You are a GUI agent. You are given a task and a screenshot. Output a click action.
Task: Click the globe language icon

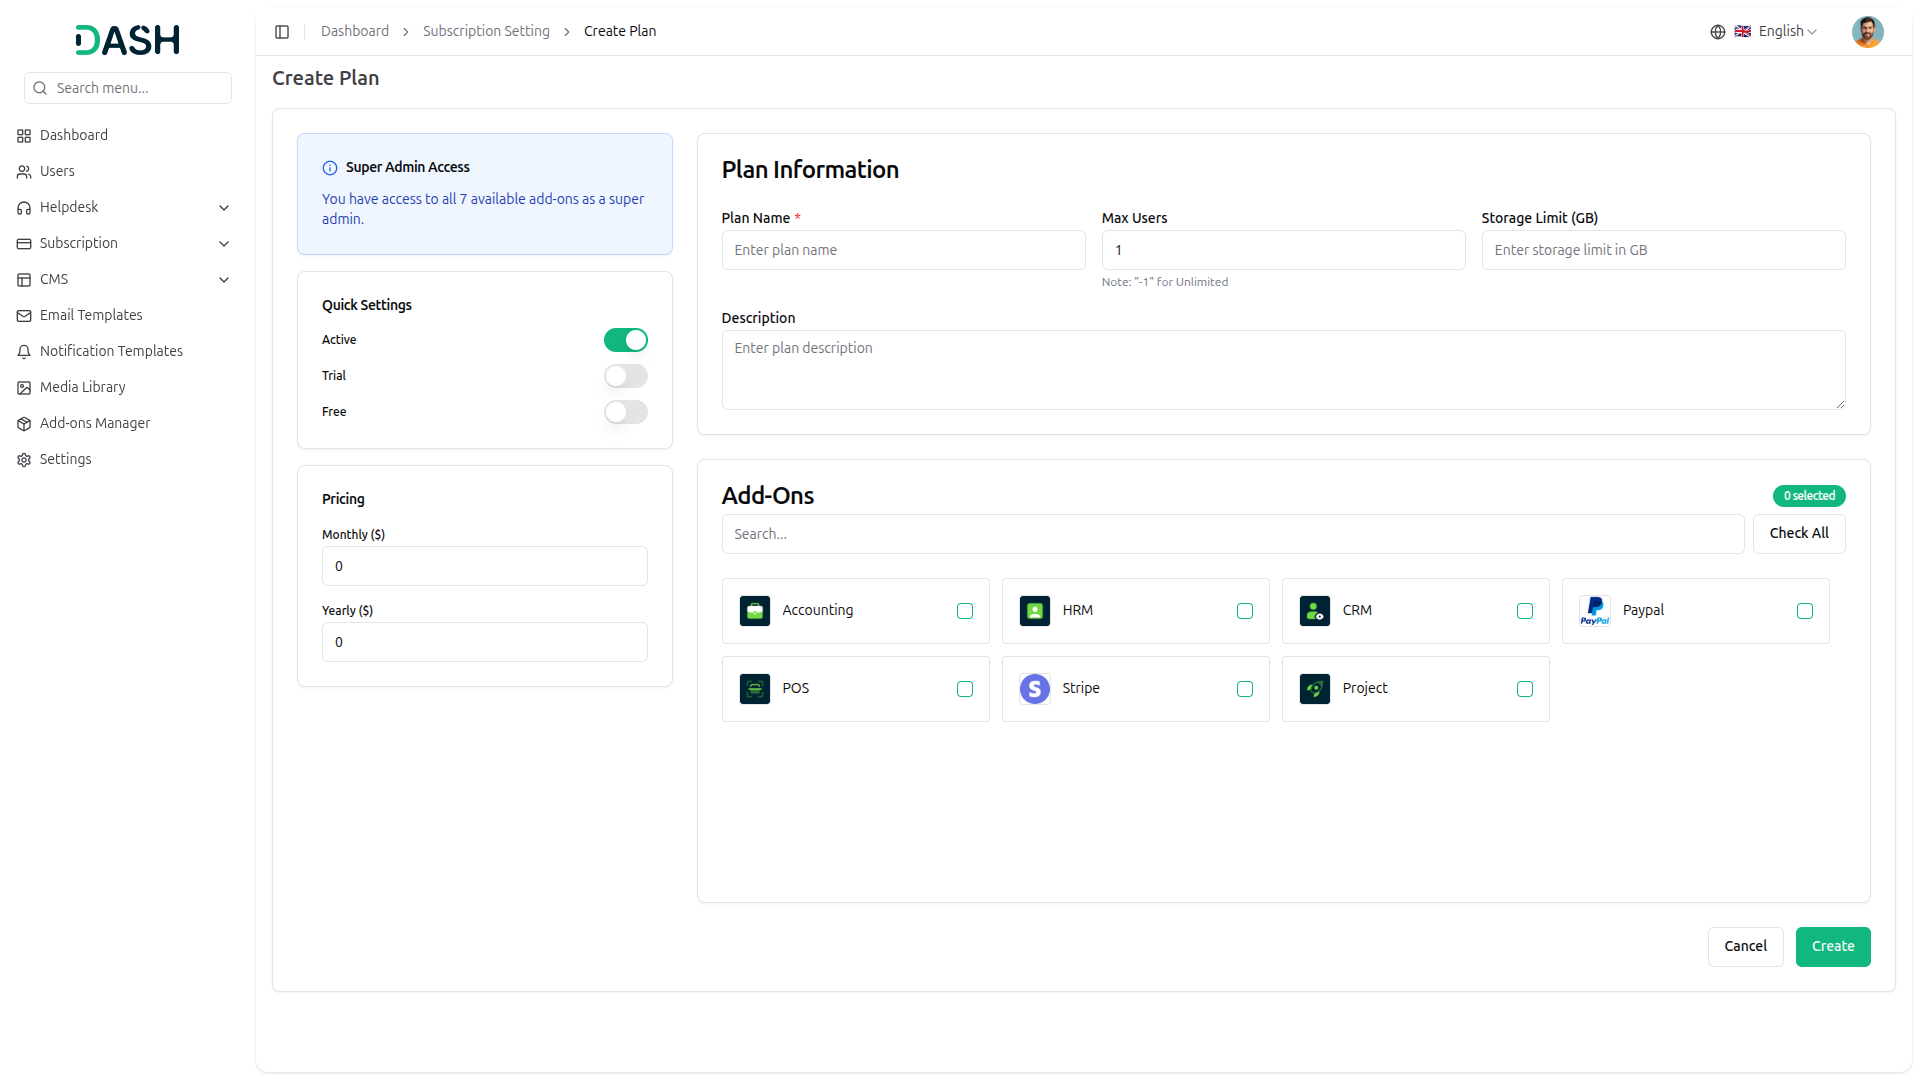tap(1717, 32)
